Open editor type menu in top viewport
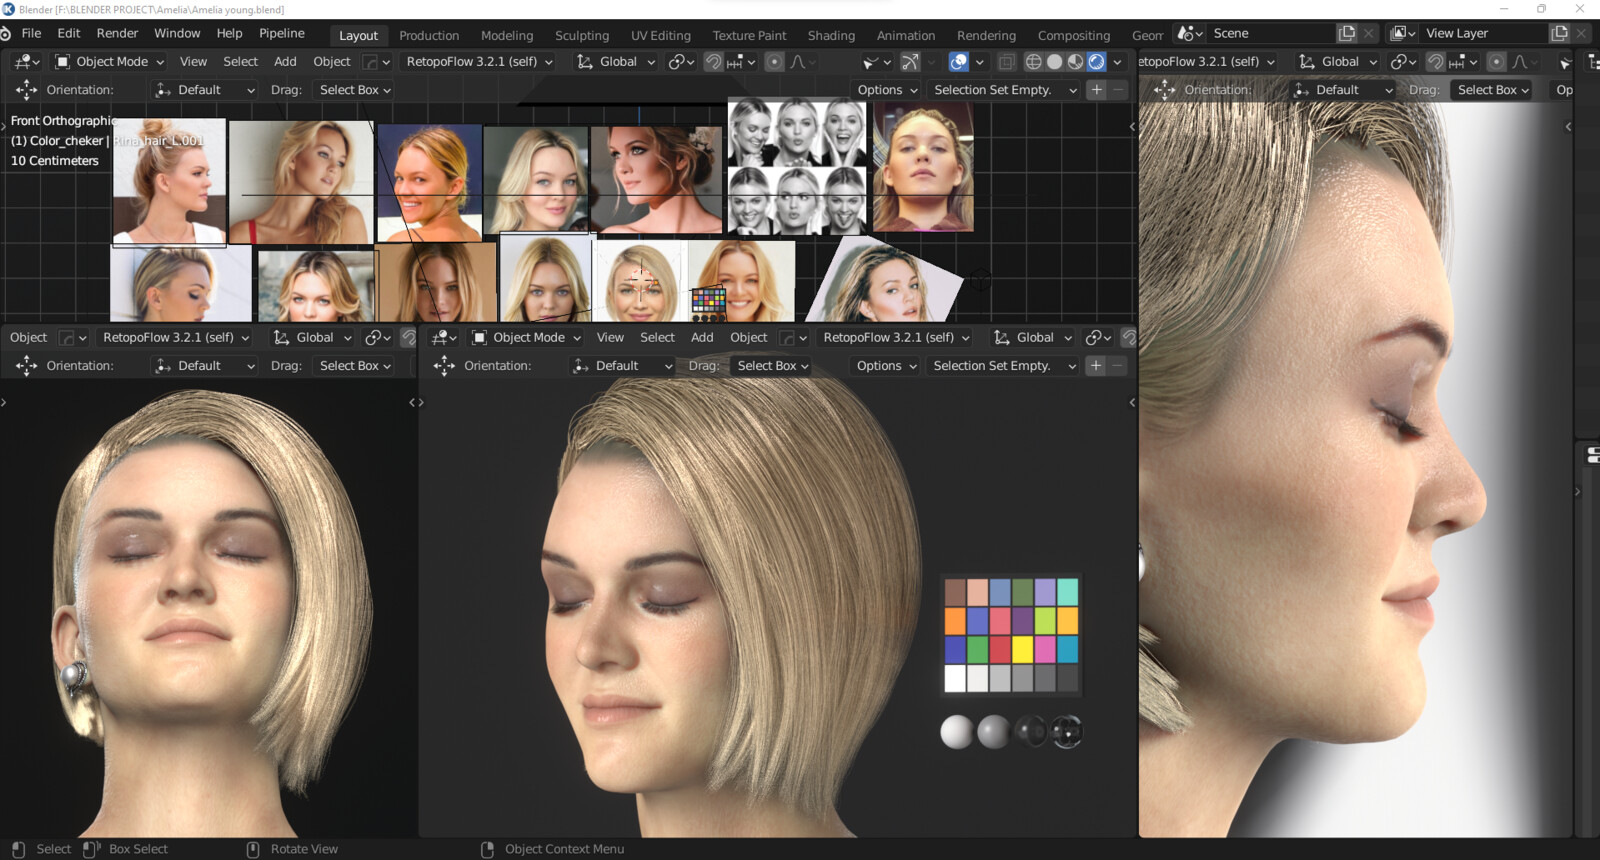The width and height of the screenshot is (1600, 860). point(27,61)
